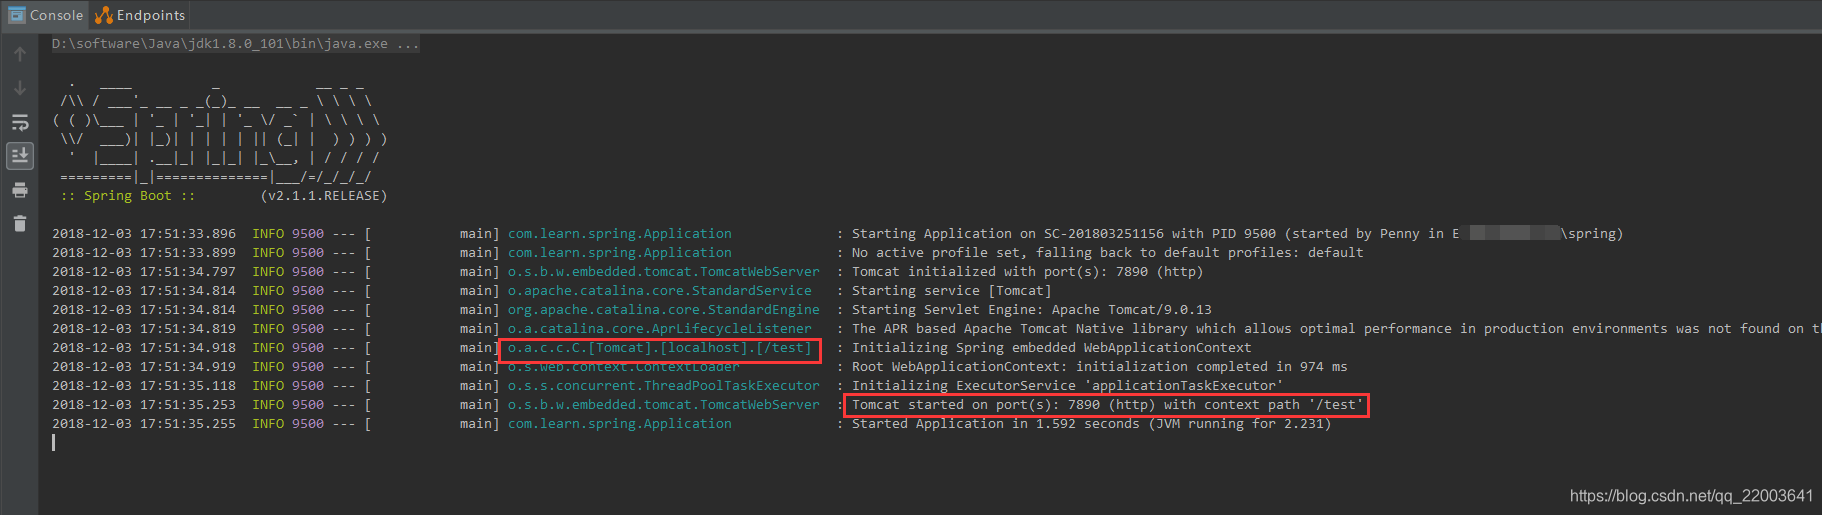
Task: Click "Initializing ExecutorService 'applicationTaskExecutor'" message
Action: (1068, 386)
